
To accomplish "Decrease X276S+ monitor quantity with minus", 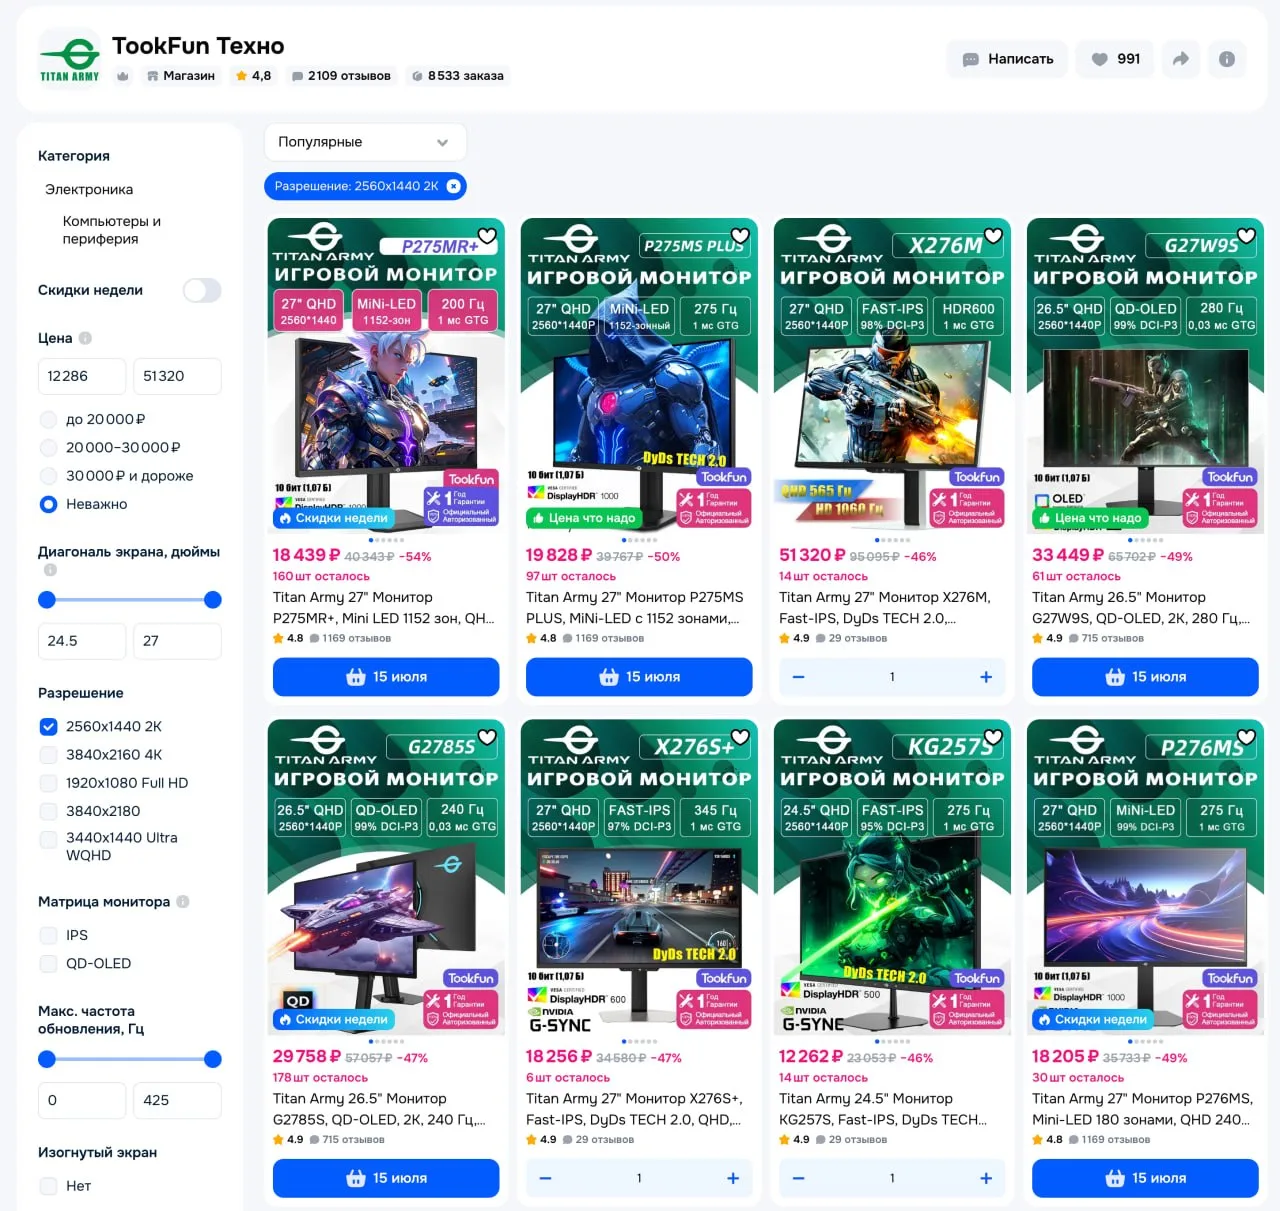I will click(546, 1178).
